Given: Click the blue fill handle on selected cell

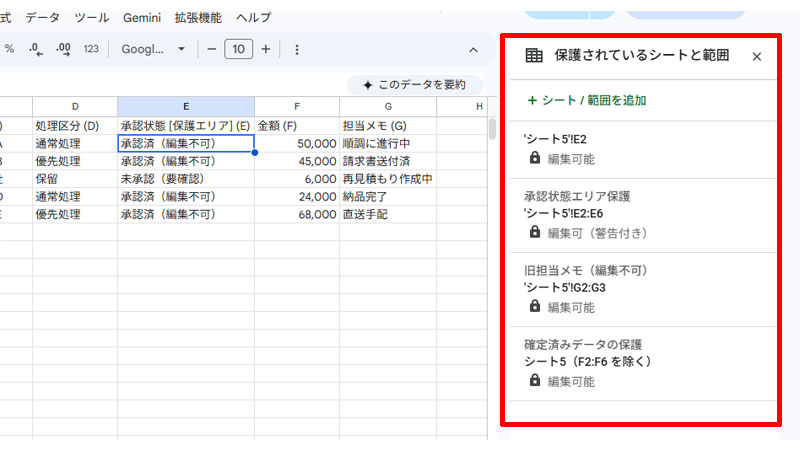Looking at the screenshot, I should pyautogui.click(x=255, y=153).
